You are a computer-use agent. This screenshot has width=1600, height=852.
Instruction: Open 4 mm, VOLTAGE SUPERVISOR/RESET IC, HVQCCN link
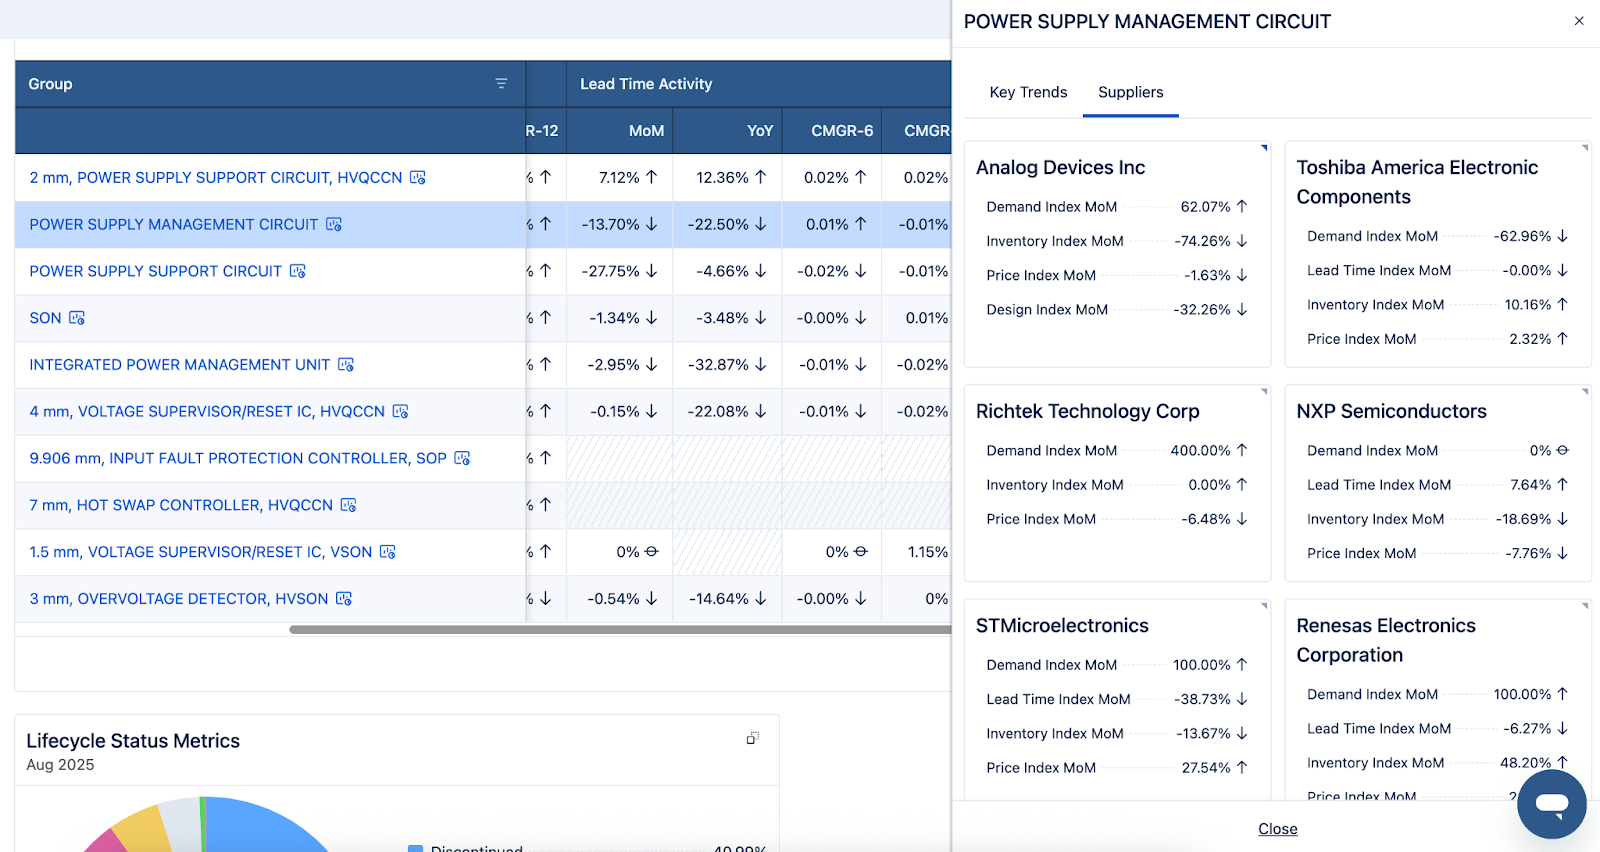207,411
